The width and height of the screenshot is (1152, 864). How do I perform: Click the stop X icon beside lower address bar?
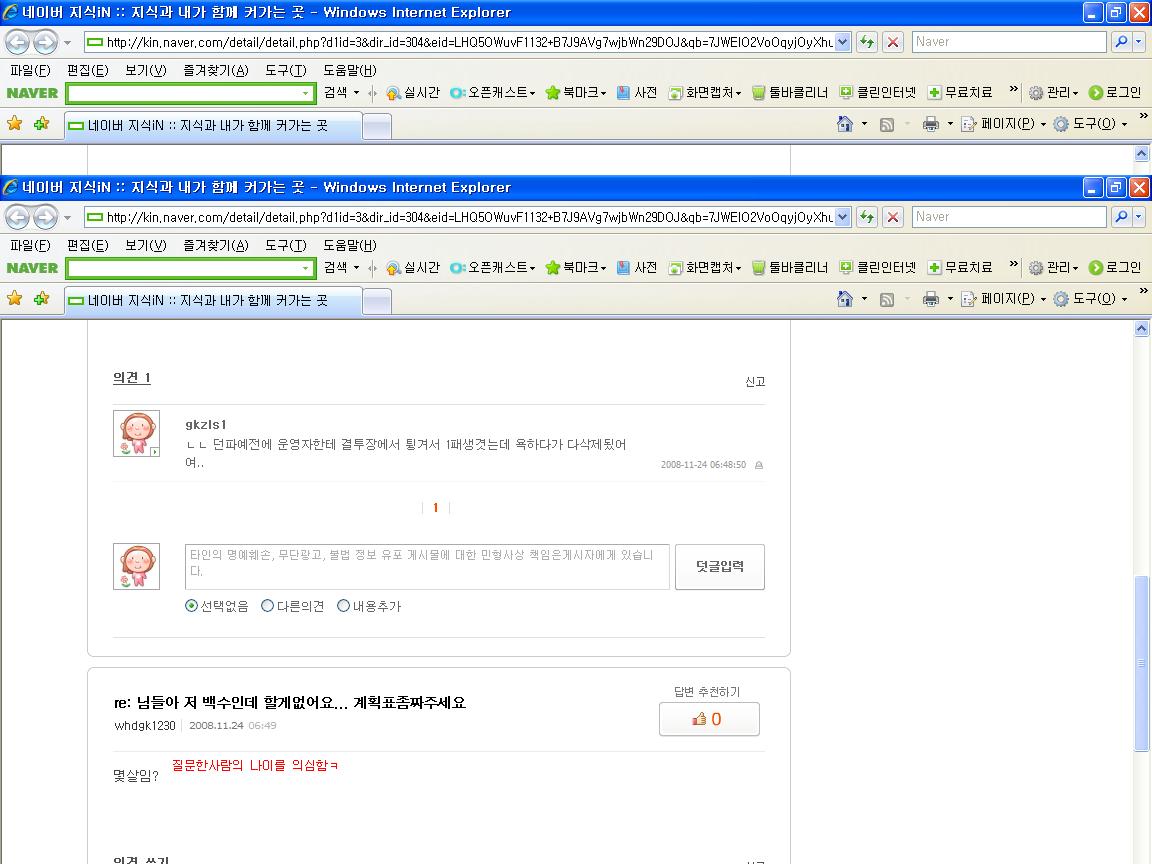(x=893, y=217)
